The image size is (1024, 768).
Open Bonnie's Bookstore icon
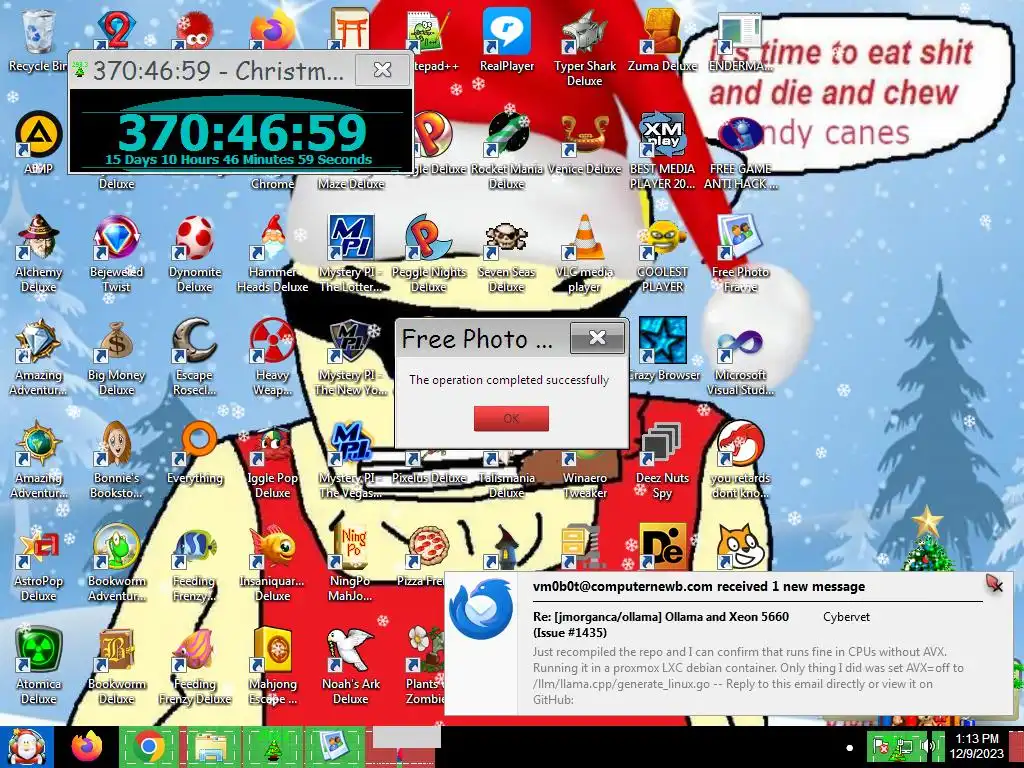116,460
